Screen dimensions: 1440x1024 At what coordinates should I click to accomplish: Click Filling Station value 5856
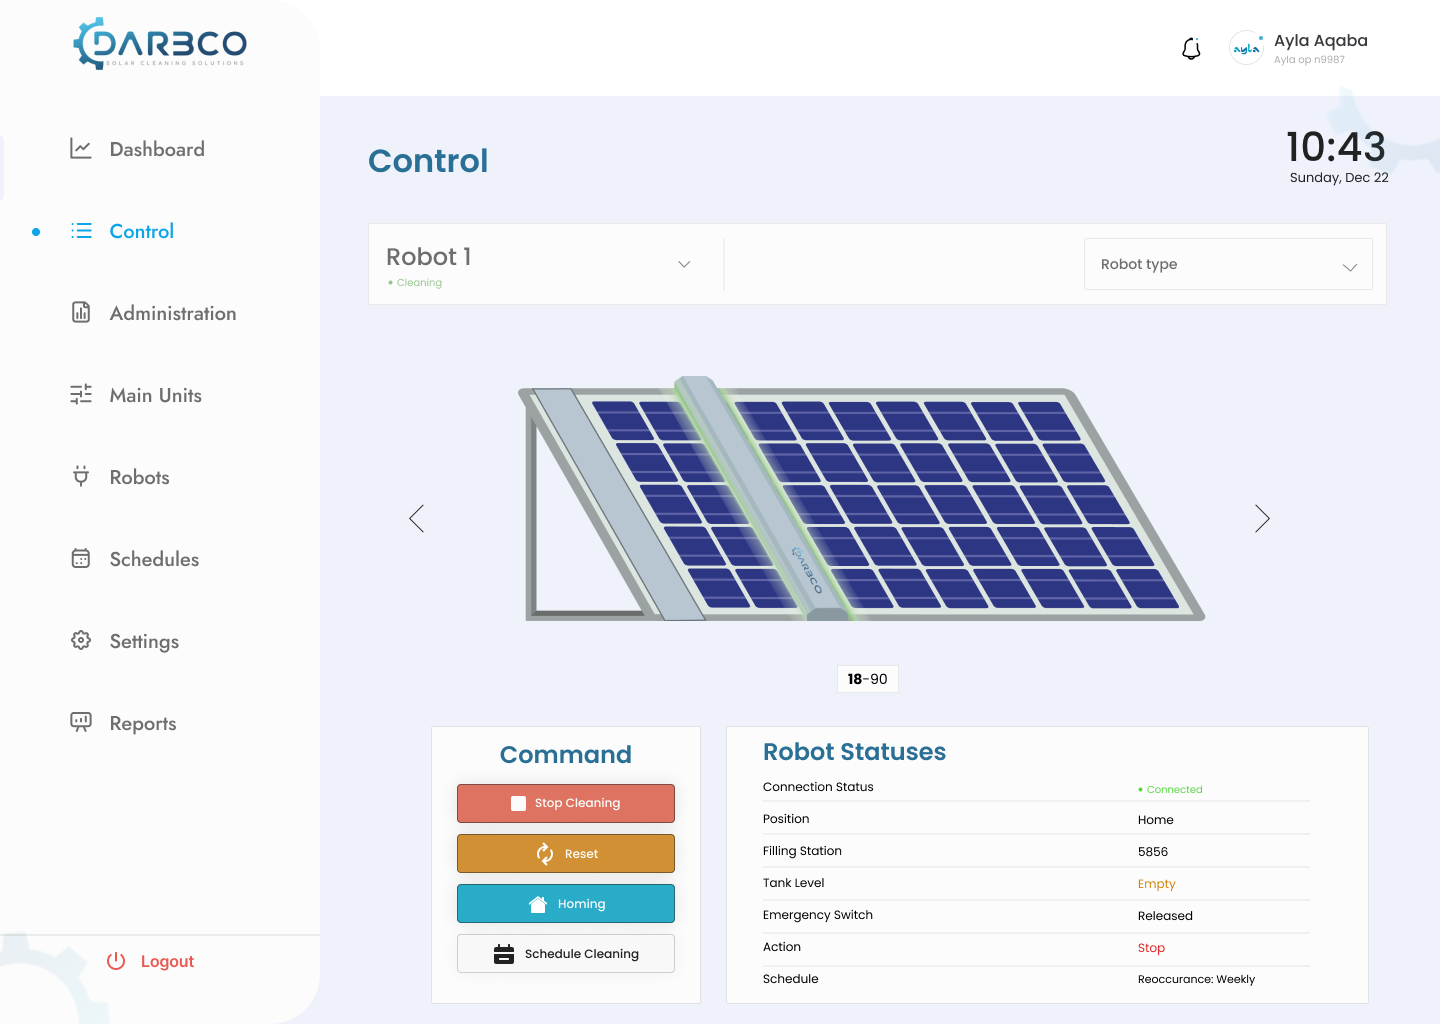pos(1153,852)
